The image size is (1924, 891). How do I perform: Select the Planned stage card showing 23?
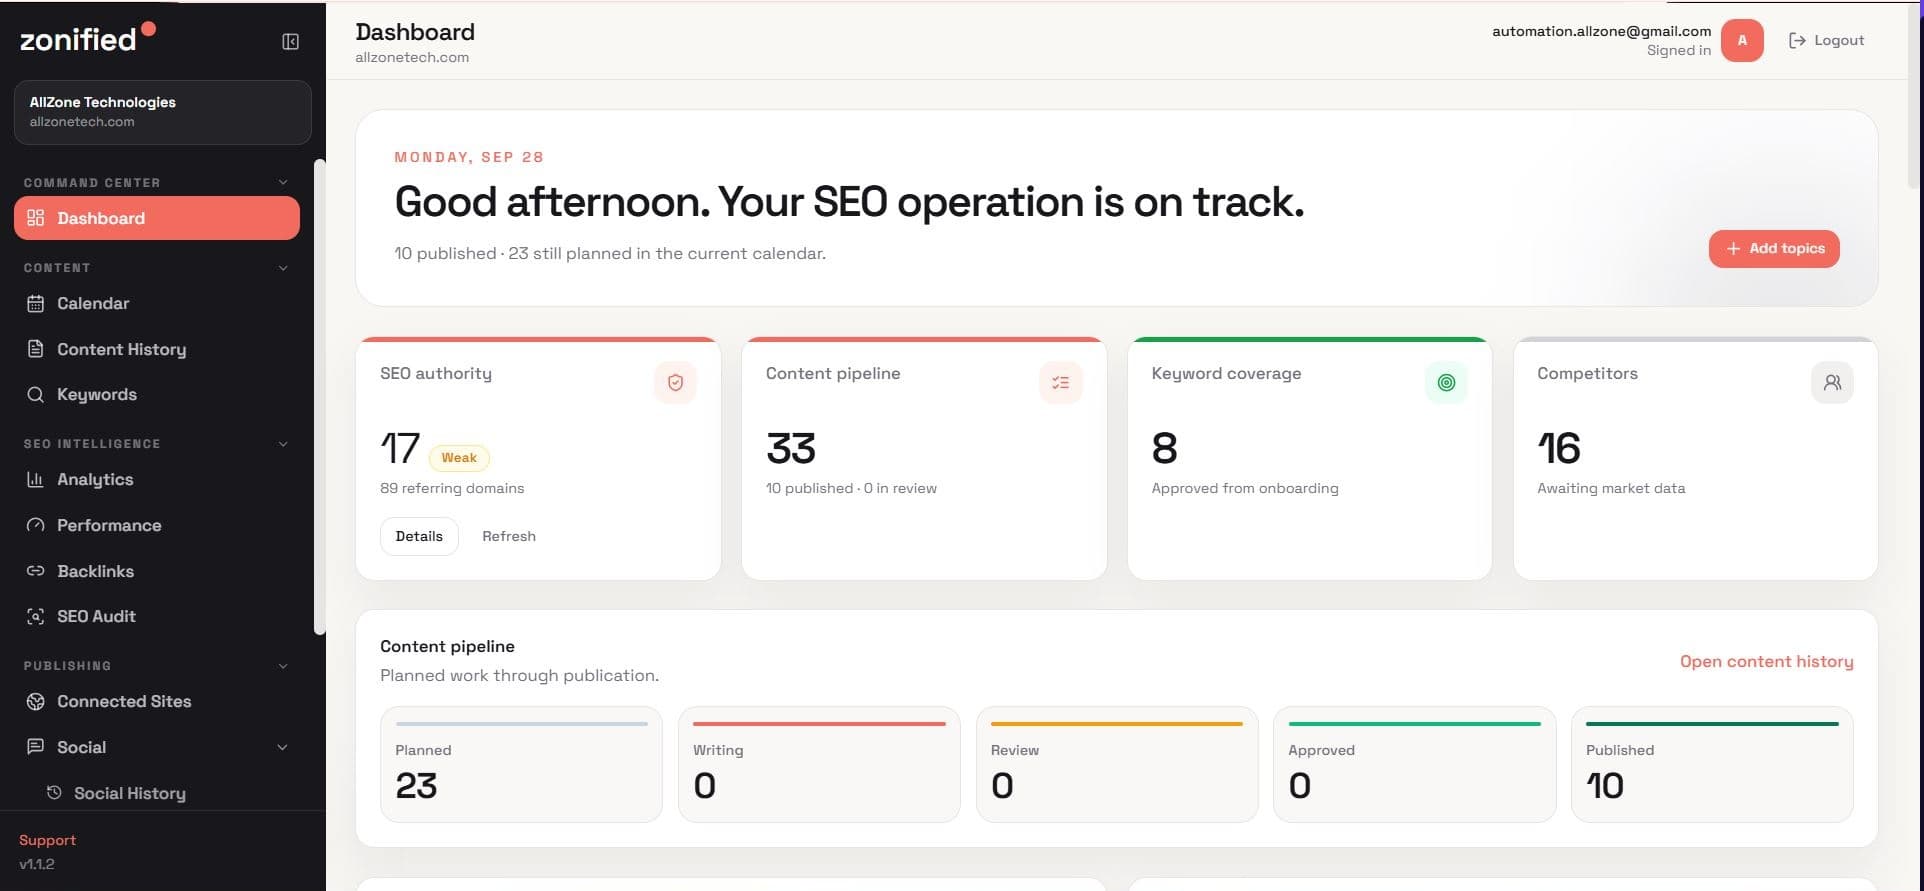coord(521,765)
